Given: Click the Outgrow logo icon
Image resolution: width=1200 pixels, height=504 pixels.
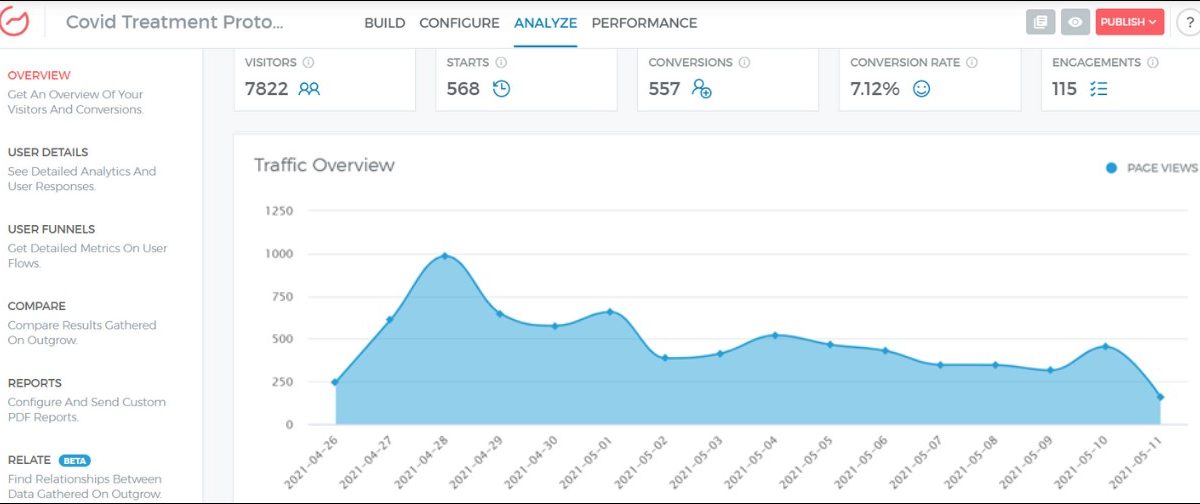Looking at the screenshot, I should [x=17, y=22].
